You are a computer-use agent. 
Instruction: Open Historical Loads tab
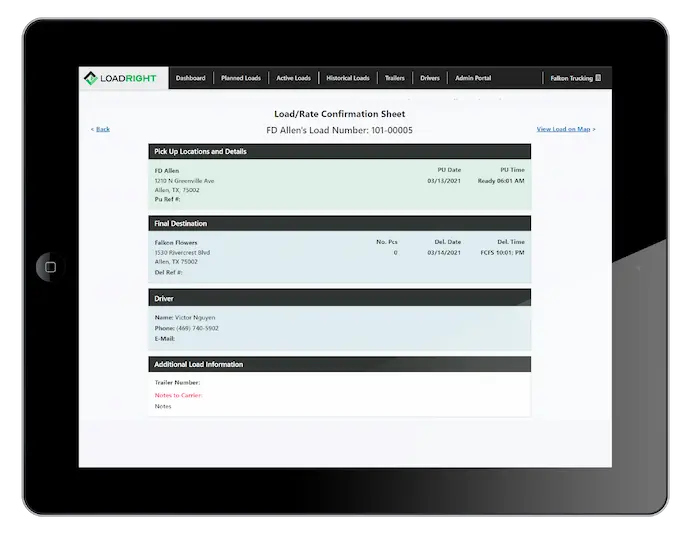[x=348, y=78]
